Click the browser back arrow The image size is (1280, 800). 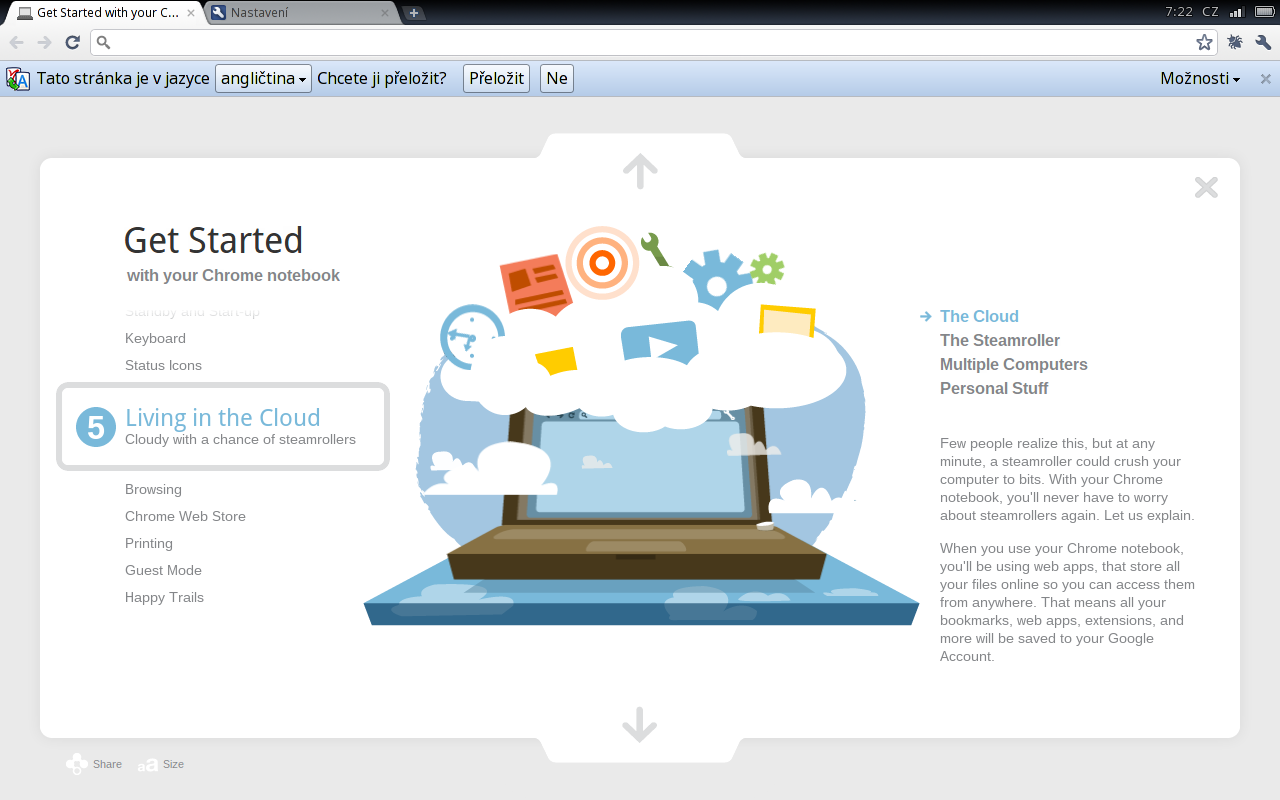coord(16,42)
